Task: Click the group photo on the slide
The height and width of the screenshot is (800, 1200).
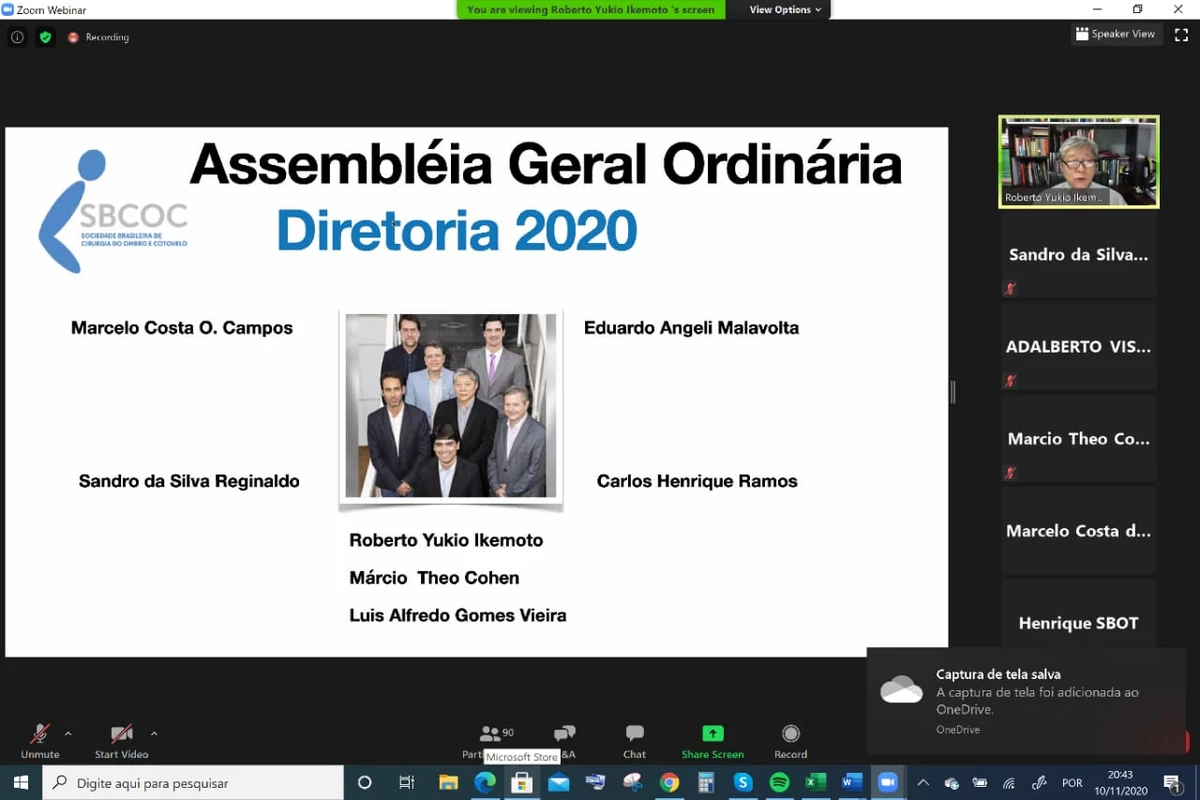Action: (x=450, y=405)
